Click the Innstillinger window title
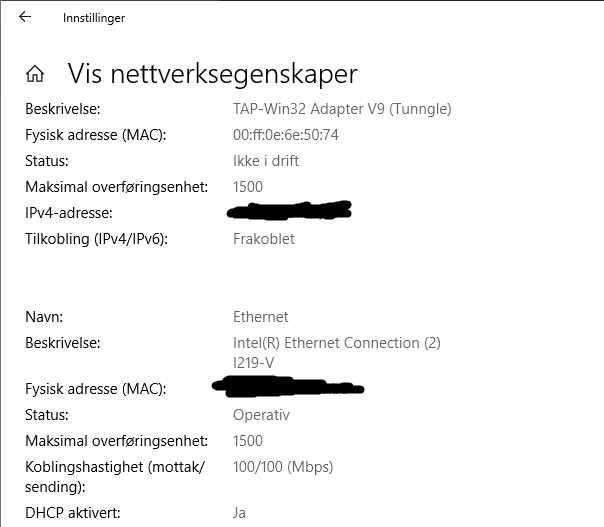Screen dimensions: 604x527 tap(94, 18)
